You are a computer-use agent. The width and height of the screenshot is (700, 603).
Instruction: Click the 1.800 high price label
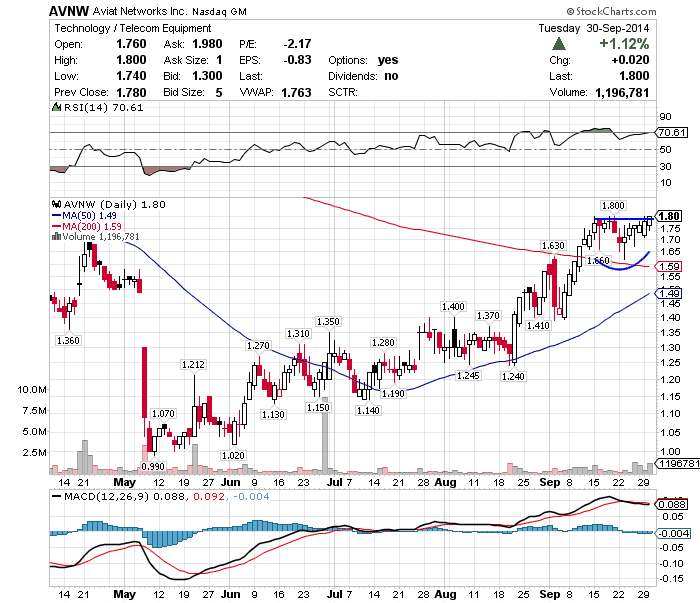point(613,206)
